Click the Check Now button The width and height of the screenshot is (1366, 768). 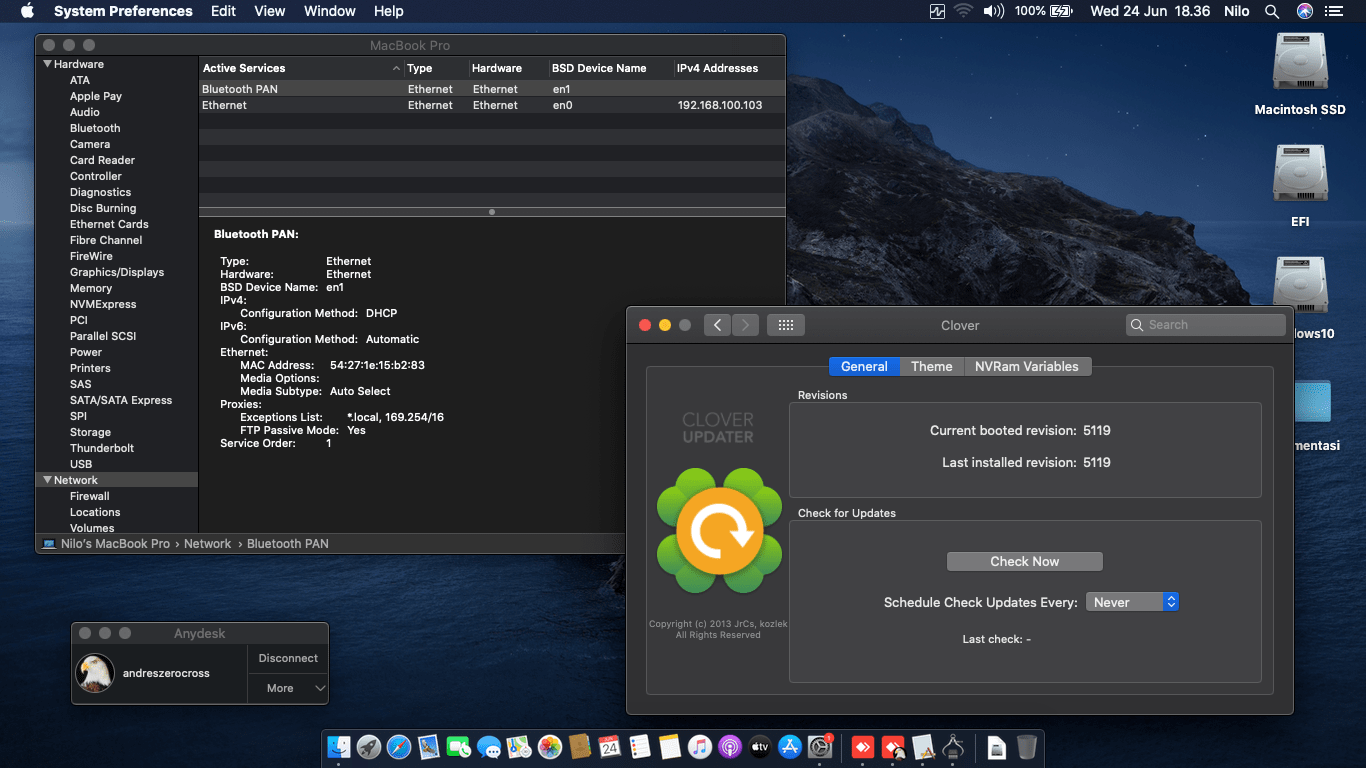click(1024, 561)
